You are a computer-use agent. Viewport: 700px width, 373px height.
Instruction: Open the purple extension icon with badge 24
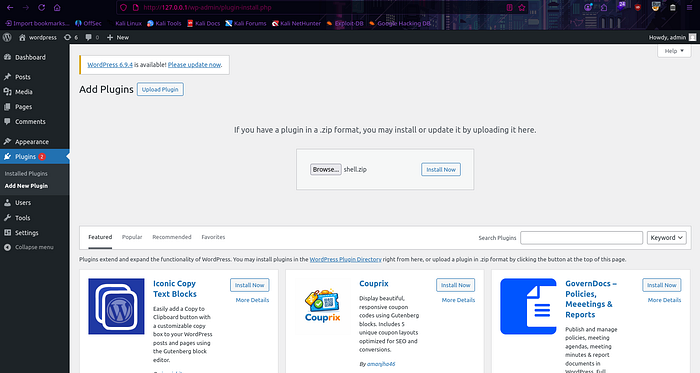tap(621, 7)
